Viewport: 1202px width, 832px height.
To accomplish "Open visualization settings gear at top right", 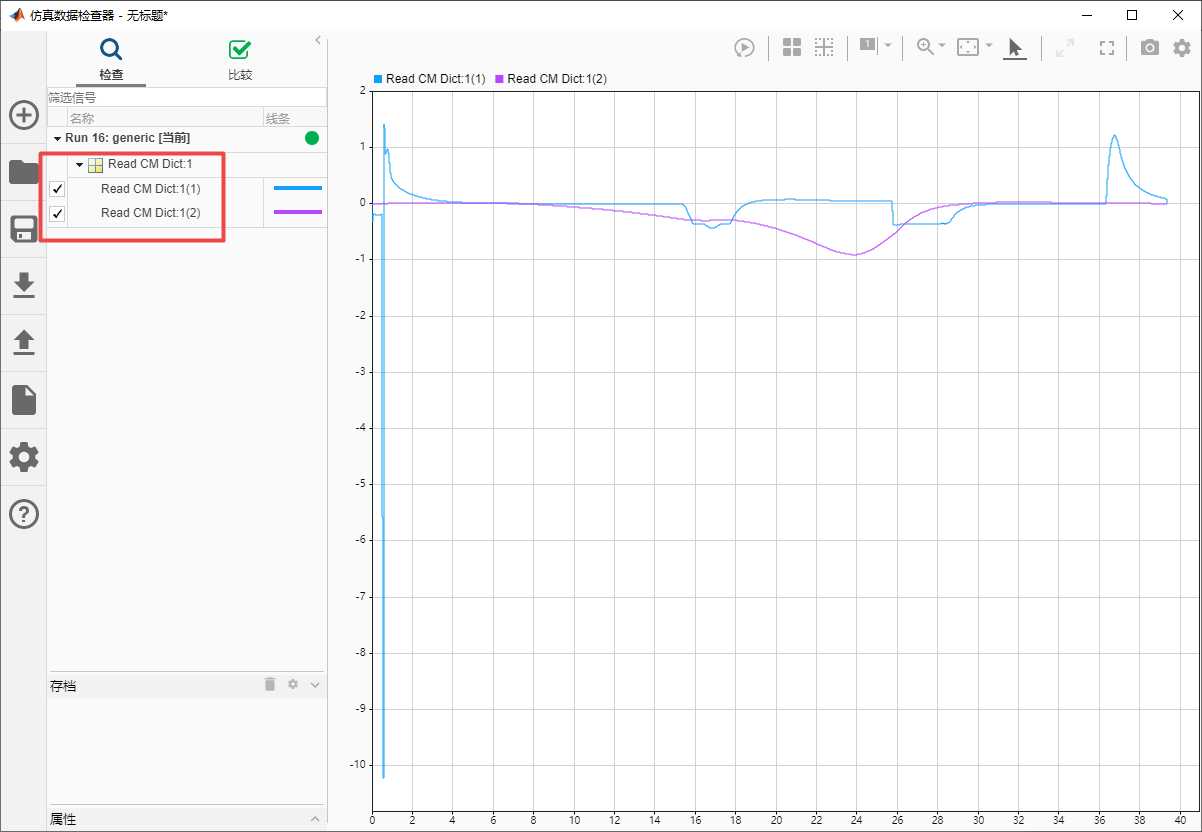I will point(1182,47).
